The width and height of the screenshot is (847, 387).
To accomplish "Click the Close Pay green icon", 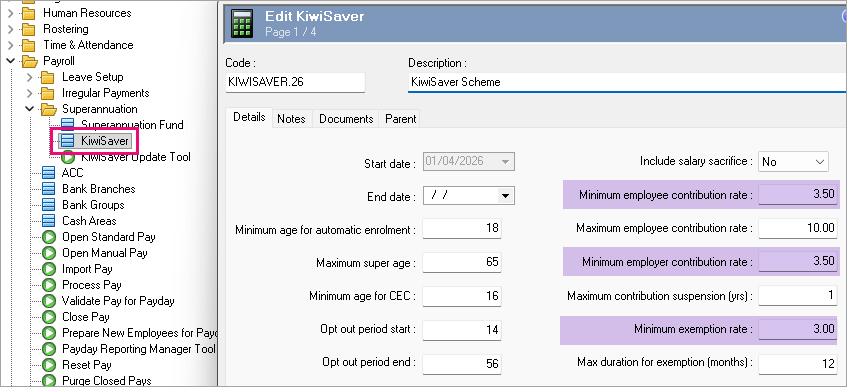I will (x=49, y=317).
